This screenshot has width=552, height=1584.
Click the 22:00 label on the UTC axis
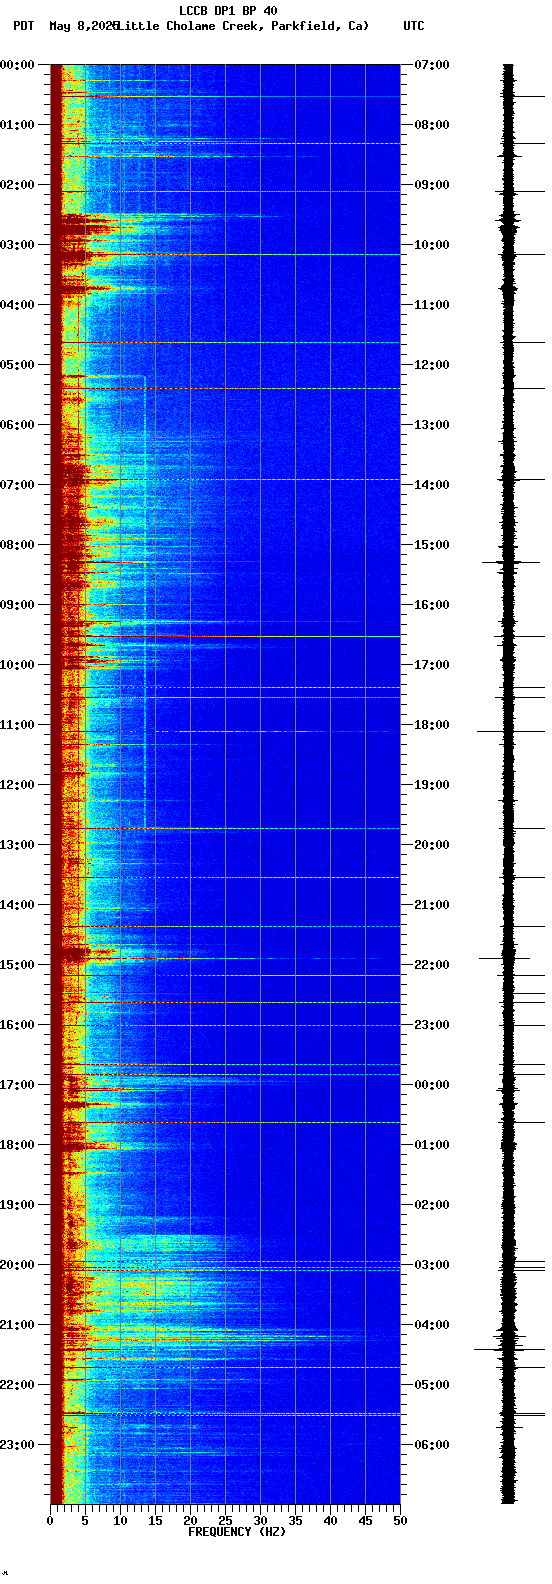[432, 965]
